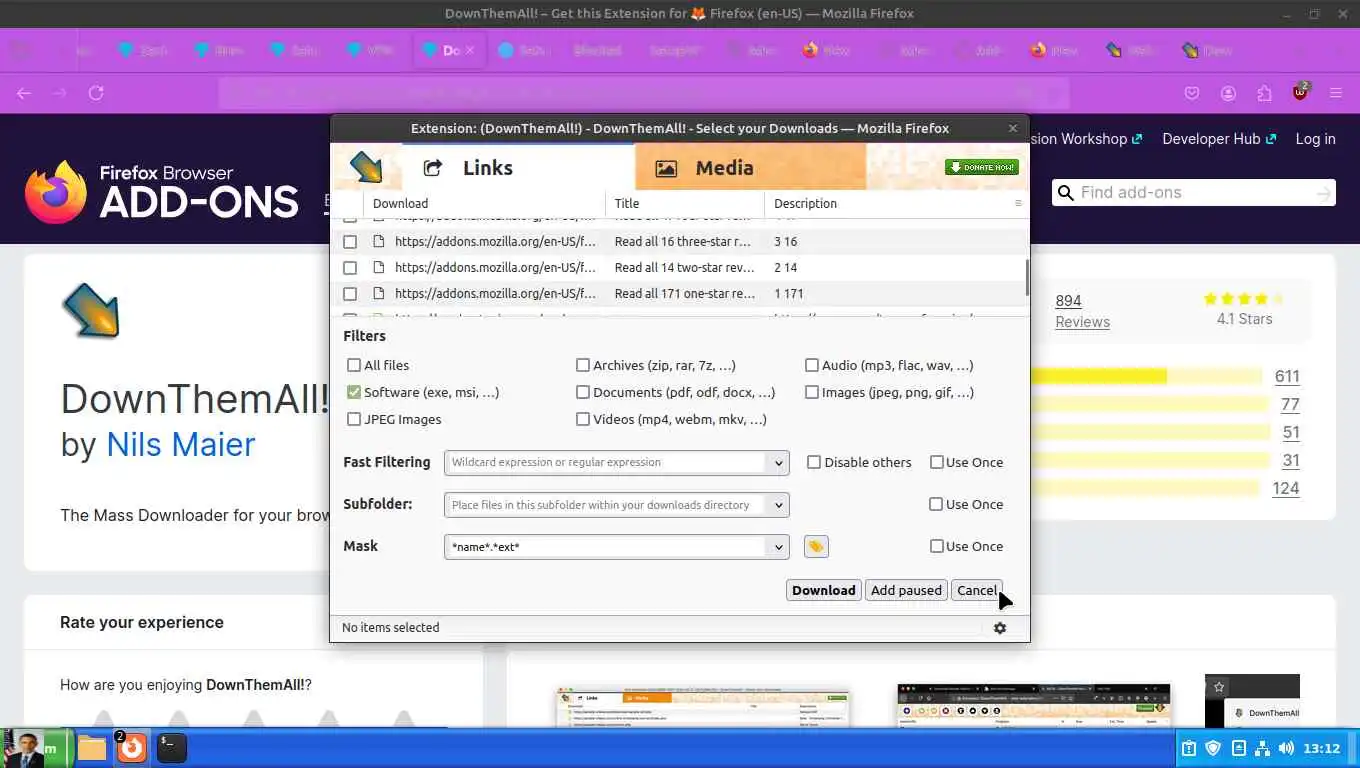Open the Developer Hub link
This screenshot has height=768, width=1360.
click(x=1219, y=139)
